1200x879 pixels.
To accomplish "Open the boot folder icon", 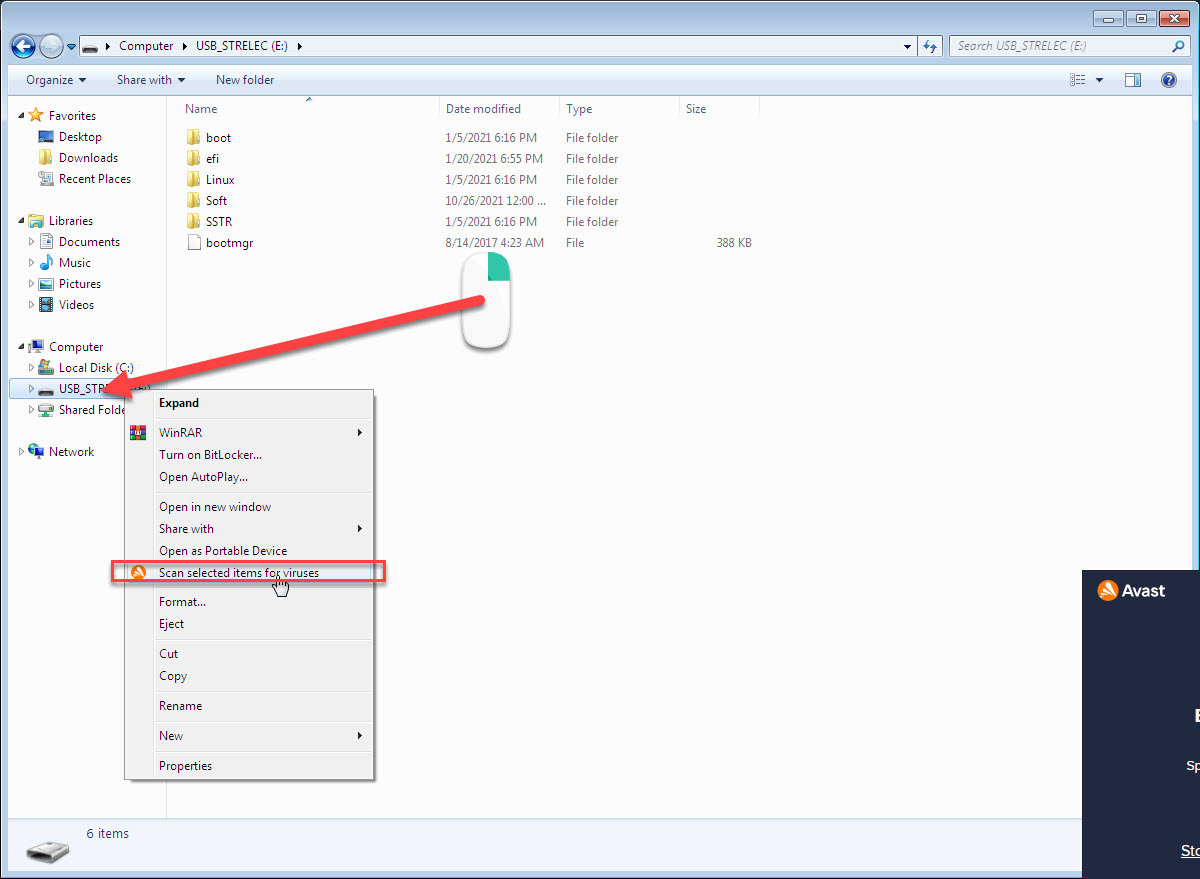I will 194,138.
